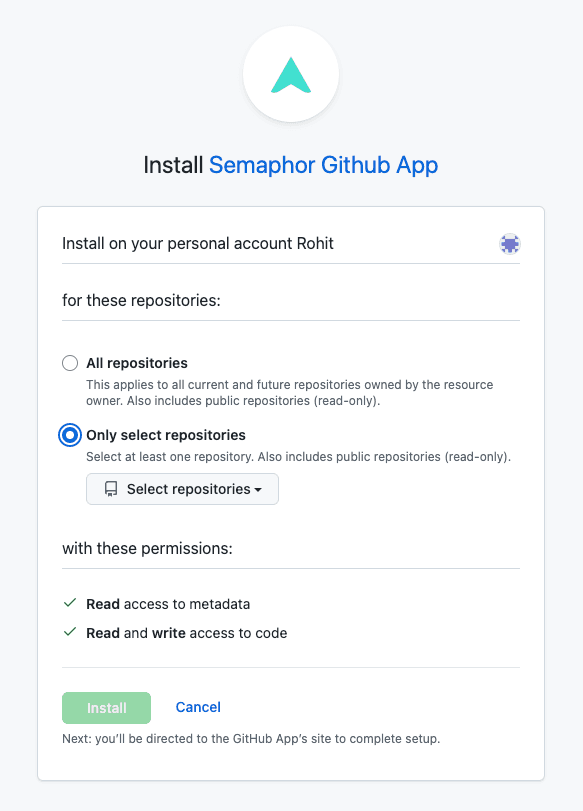Click the repository book icon in Select repositories
The image size is (583, 811).
click(x=110, y=489)
